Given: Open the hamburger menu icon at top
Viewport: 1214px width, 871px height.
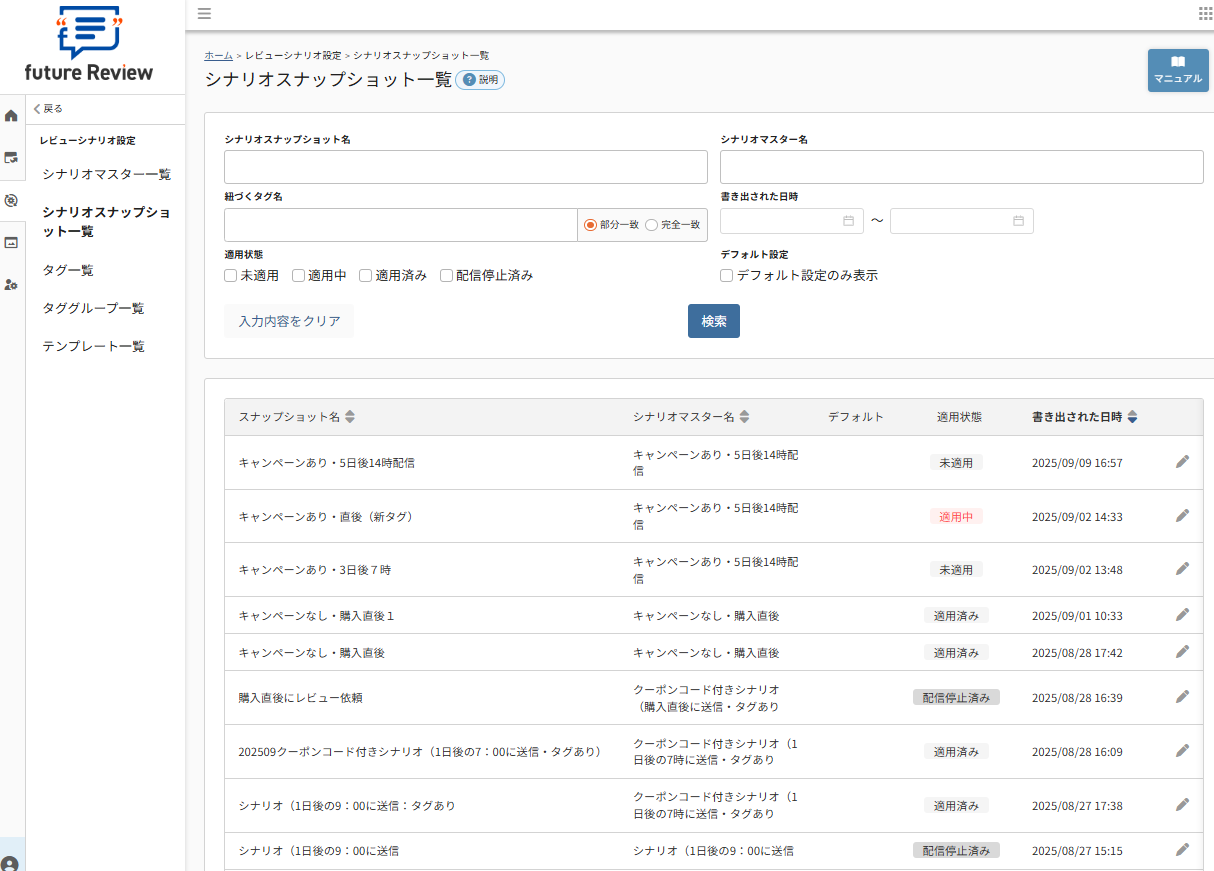Looking at the screenshot, I should pyautogui.click(x=204, y=13).
